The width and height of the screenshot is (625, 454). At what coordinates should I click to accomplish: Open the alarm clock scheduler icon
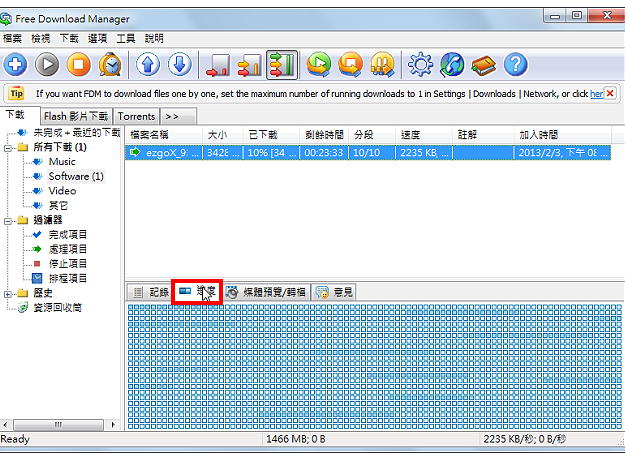coord(110,64)
